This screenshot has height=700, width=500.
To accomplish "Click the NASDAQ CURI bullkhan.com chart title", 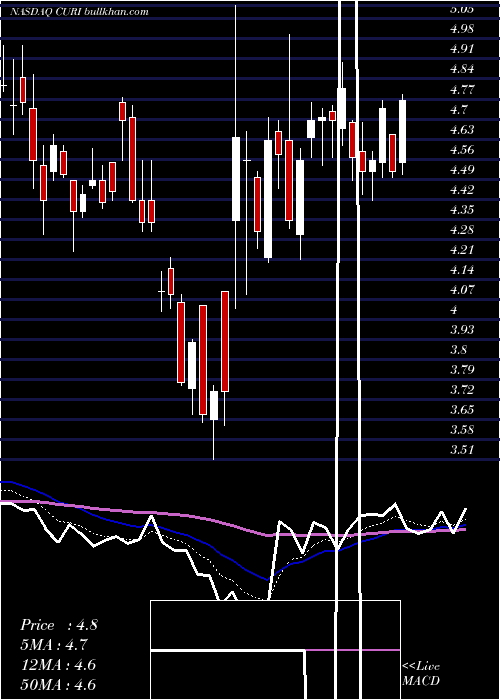I will [x=79, y=12].
